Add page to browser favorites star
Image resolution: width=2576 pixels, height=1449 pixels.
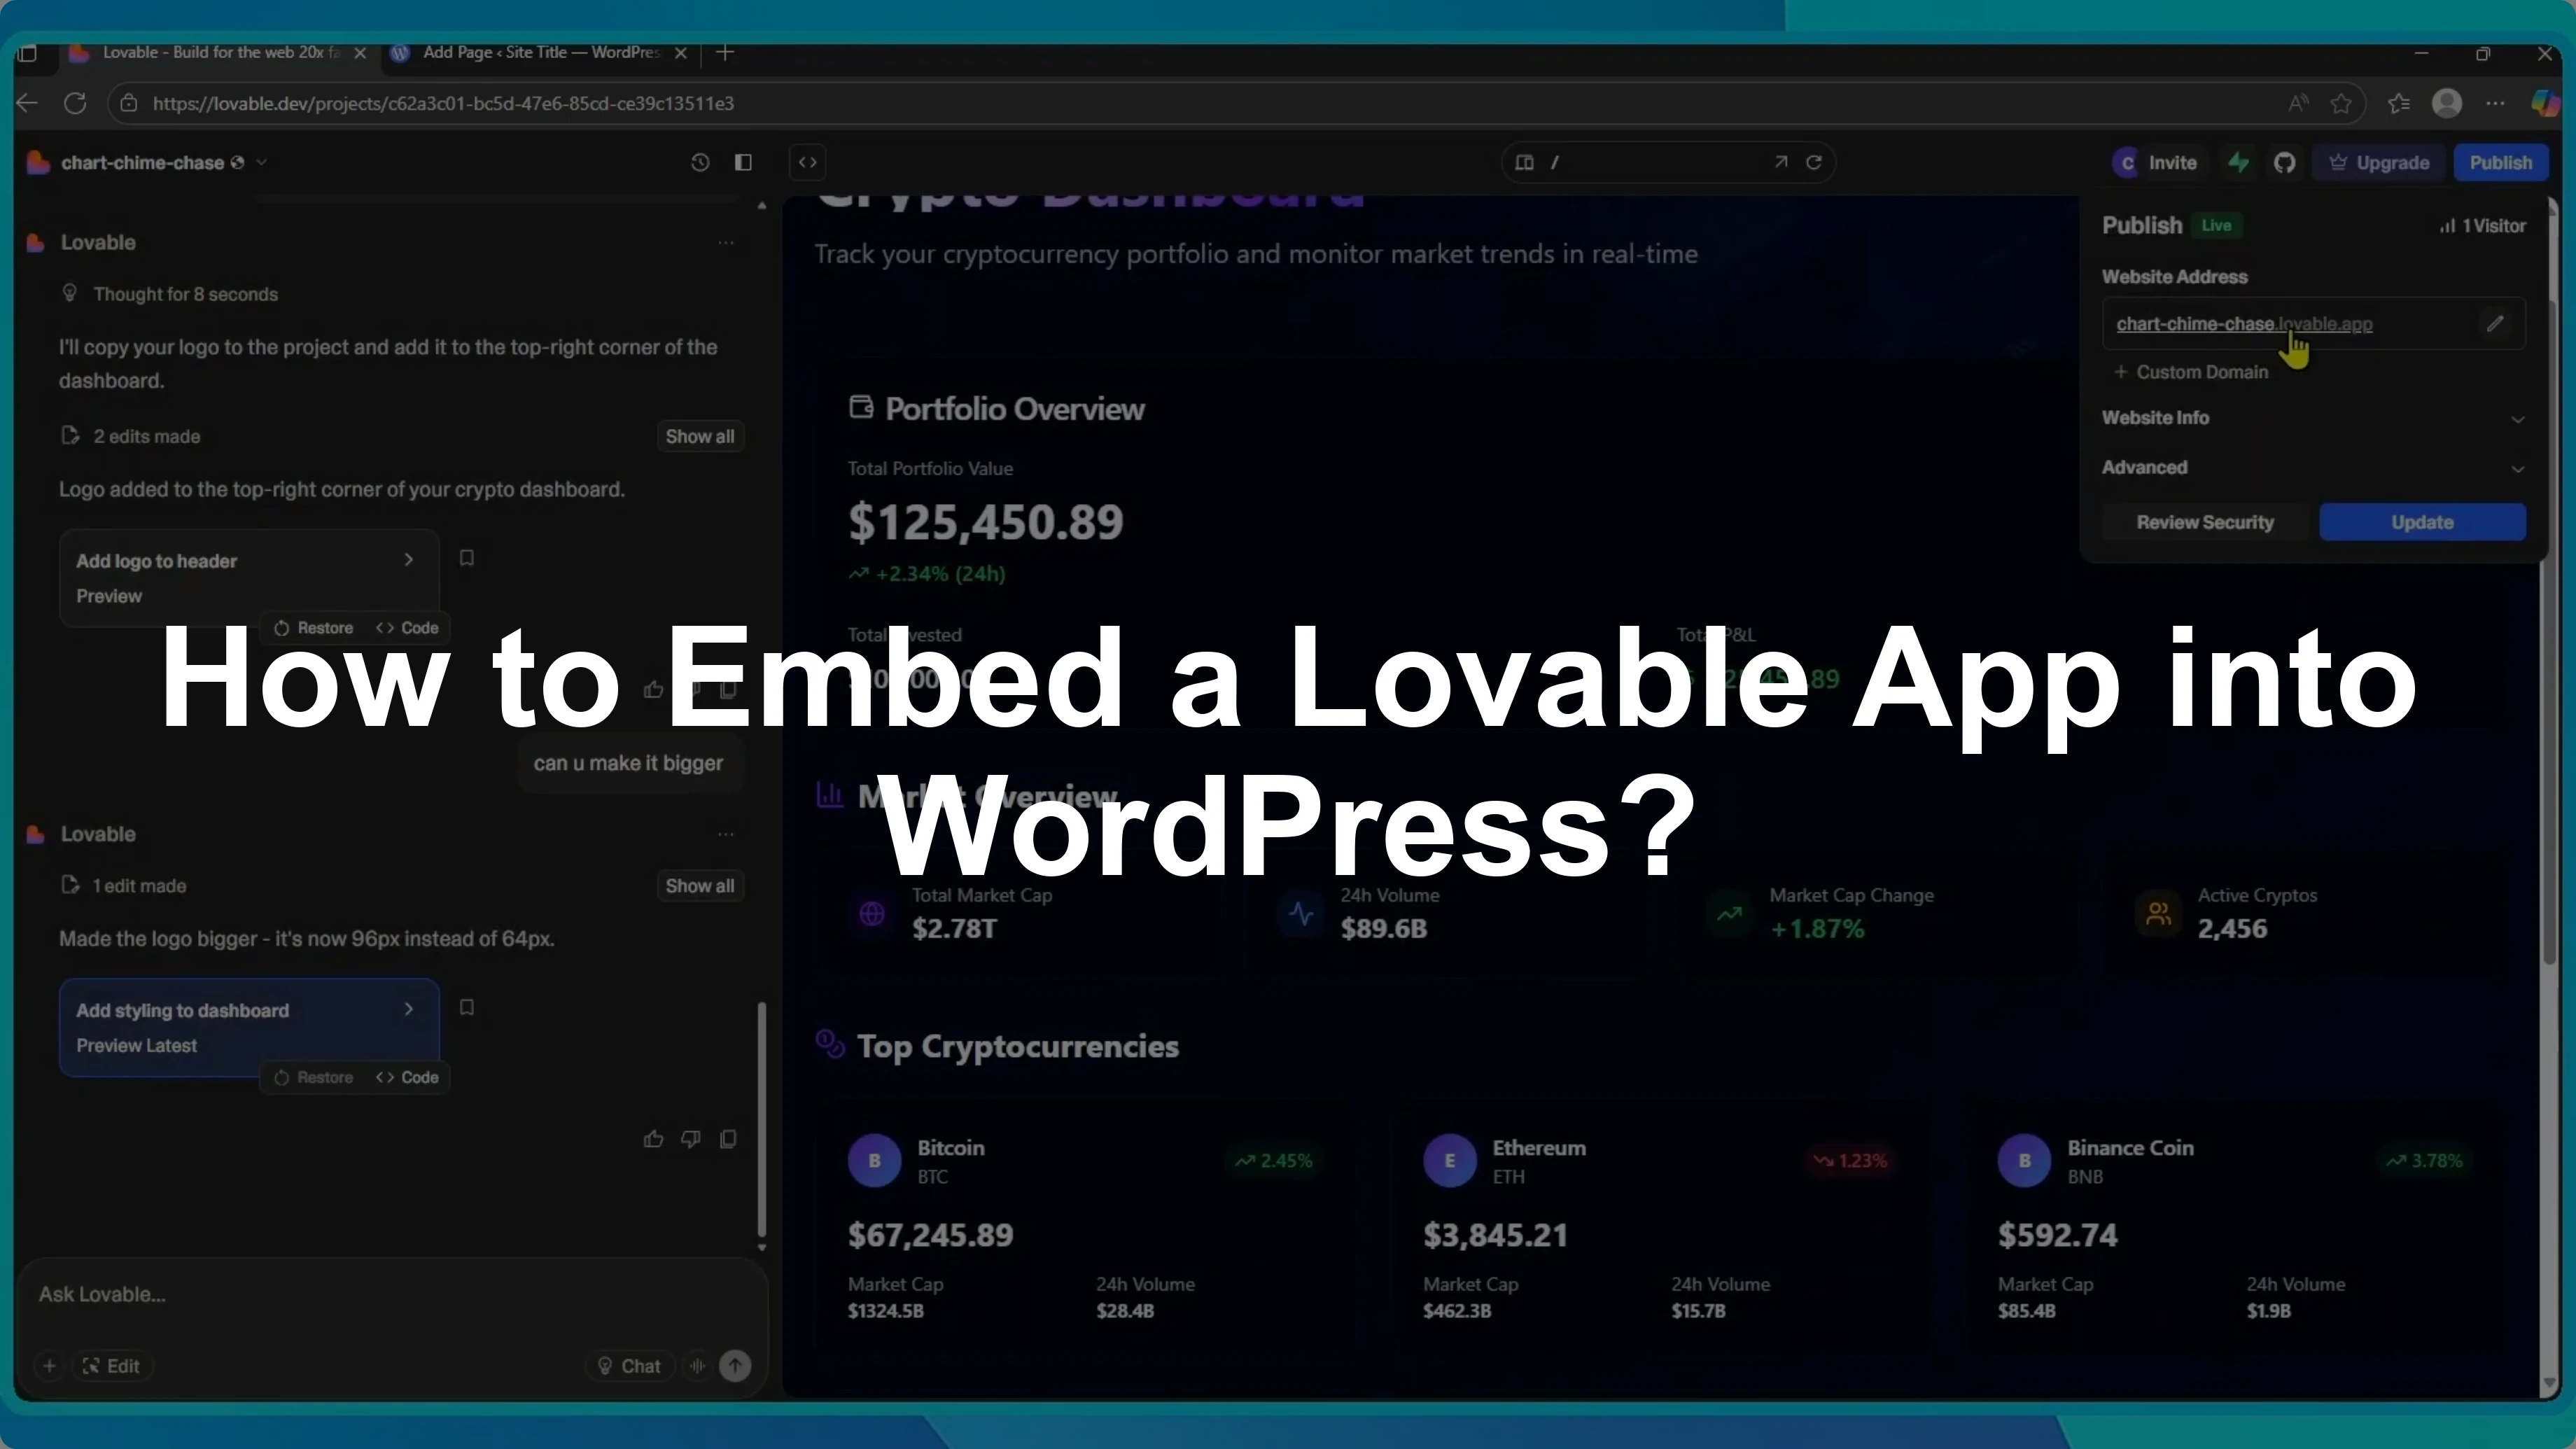click(2341, 103)
